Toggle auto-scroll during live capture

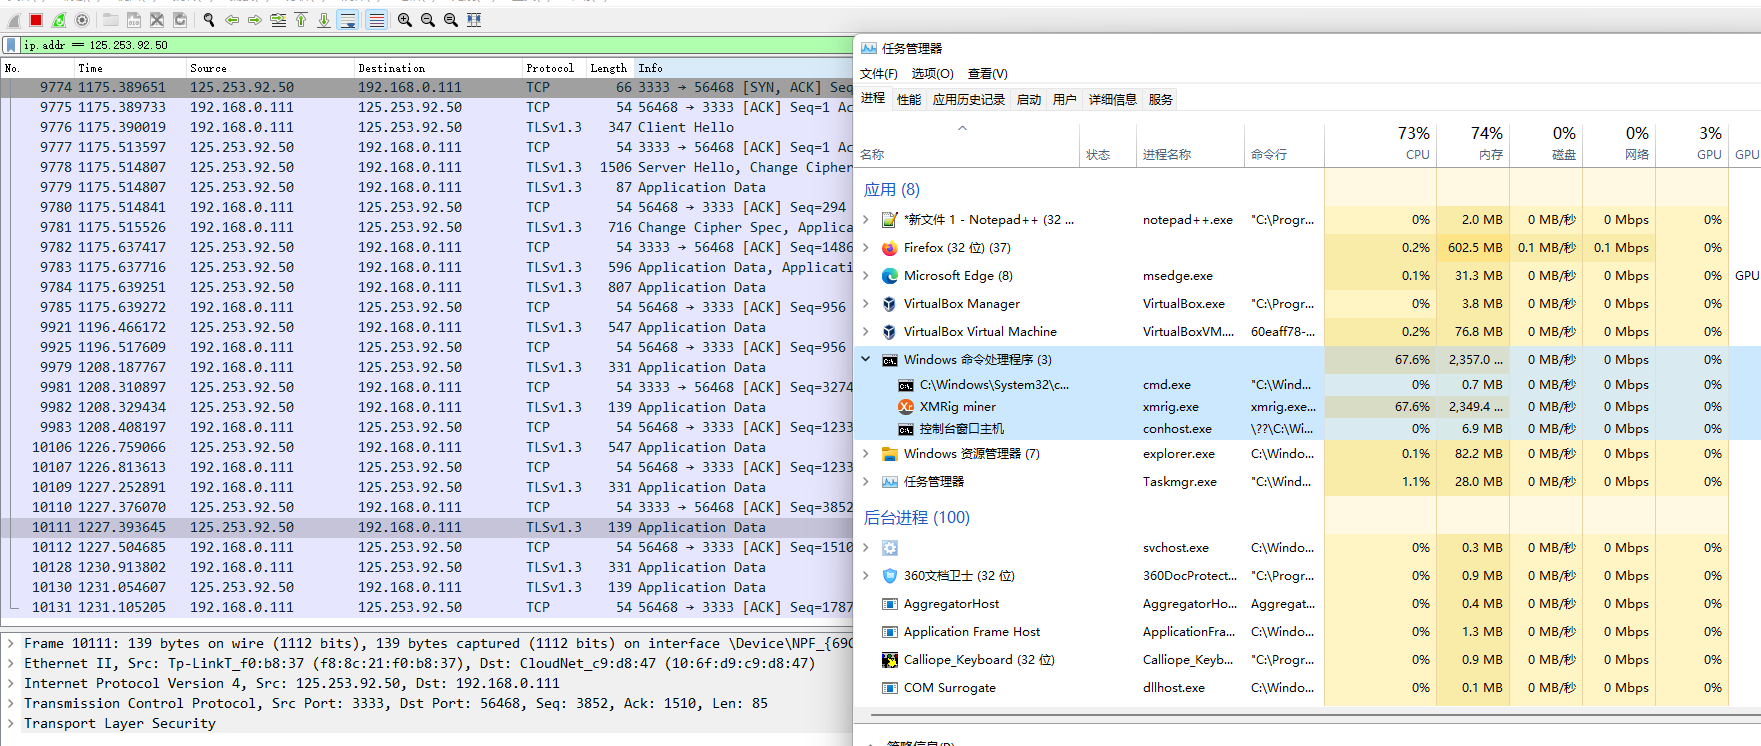(348, 20)
